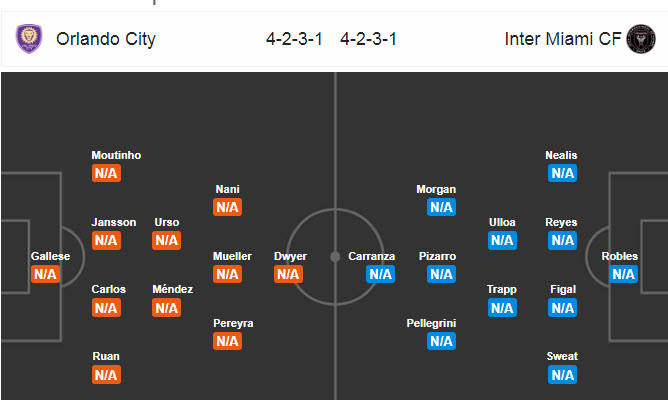Click Nani's orange N/A rating badge
This screenshot has height=400, width=668.
click(227, 207)
